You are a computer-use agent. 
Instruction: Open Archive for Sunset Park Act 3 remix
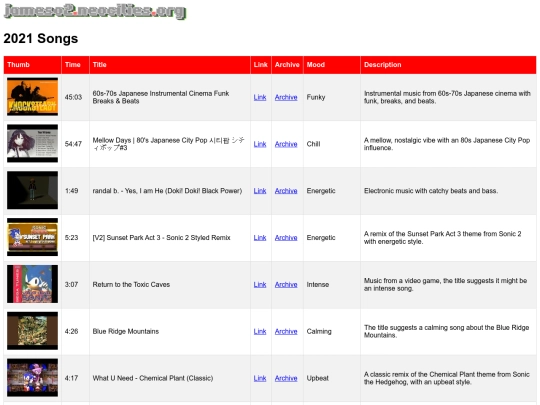pyautogui.click(x=286, y=238)
